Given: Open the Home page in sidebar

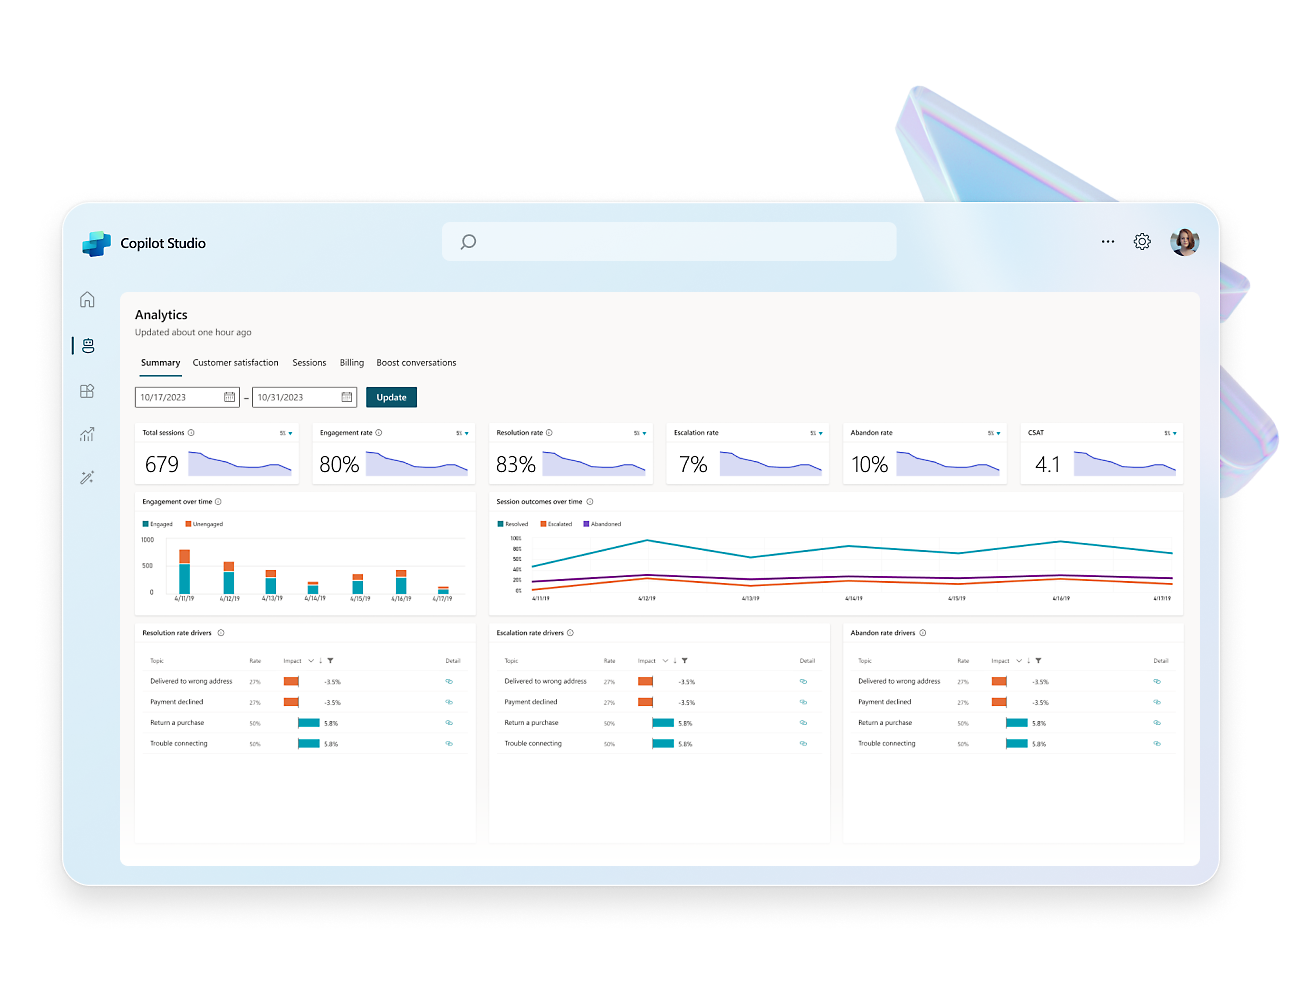Looking at the screenshot, I should [x=87, y=300].
